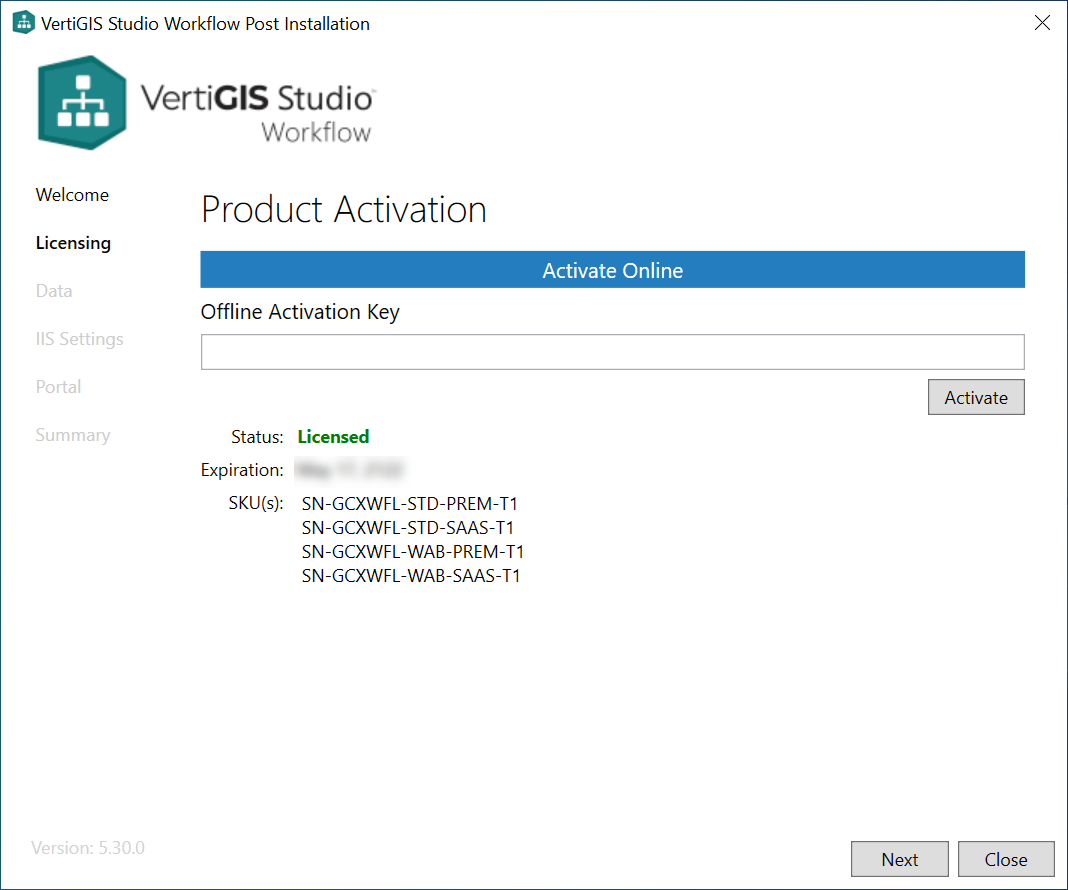Select the SN-GCXWFL-WAB-SAAS-T1 SKU line
Viewport: 1068px width, 890px height.
[x=410, y=576]
